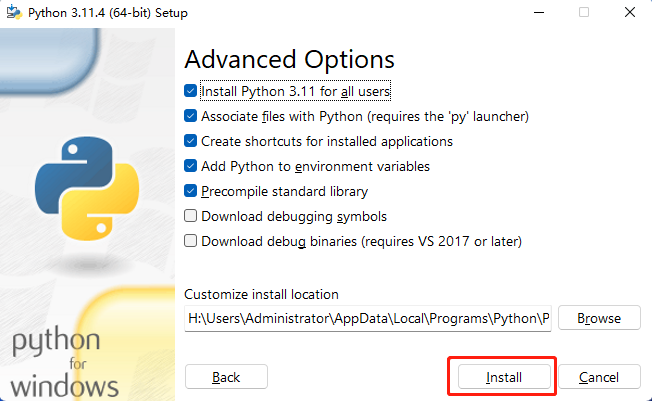Image resolution: width=652 pixels, height=401 pixels.
Task: Enable Download debugging symbols
Action: [190, 216]
